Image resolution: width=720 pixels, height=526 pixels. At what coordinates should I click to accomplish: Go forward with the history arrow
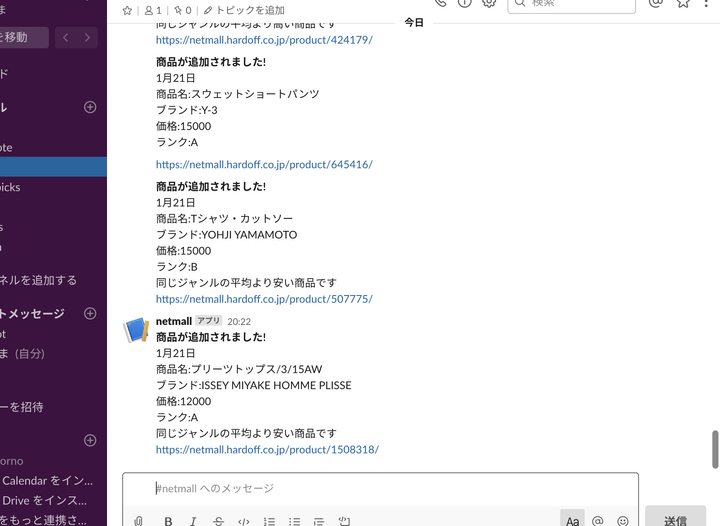[87, 38]
